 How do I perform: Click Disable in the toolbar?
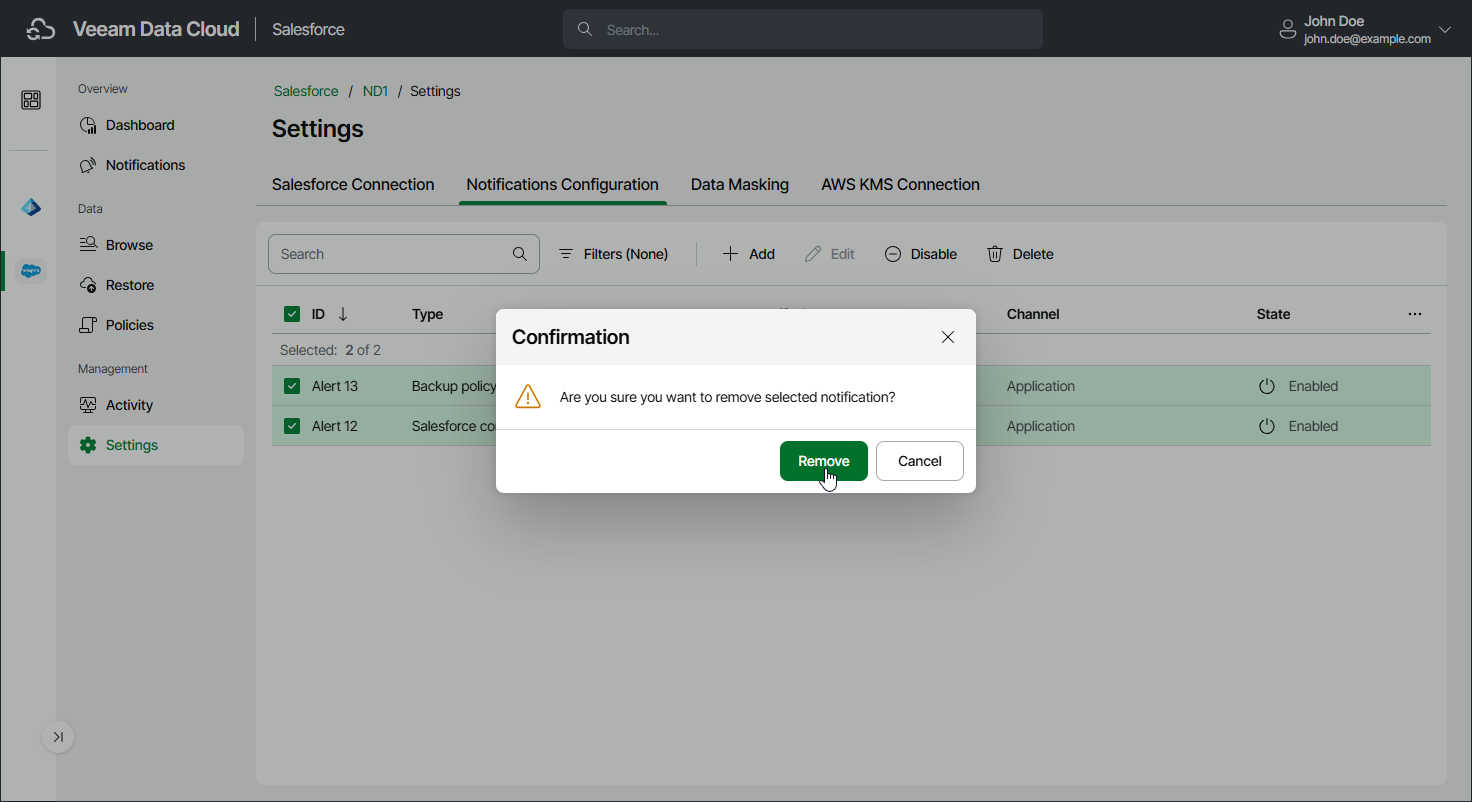click(x=921, y=254)
